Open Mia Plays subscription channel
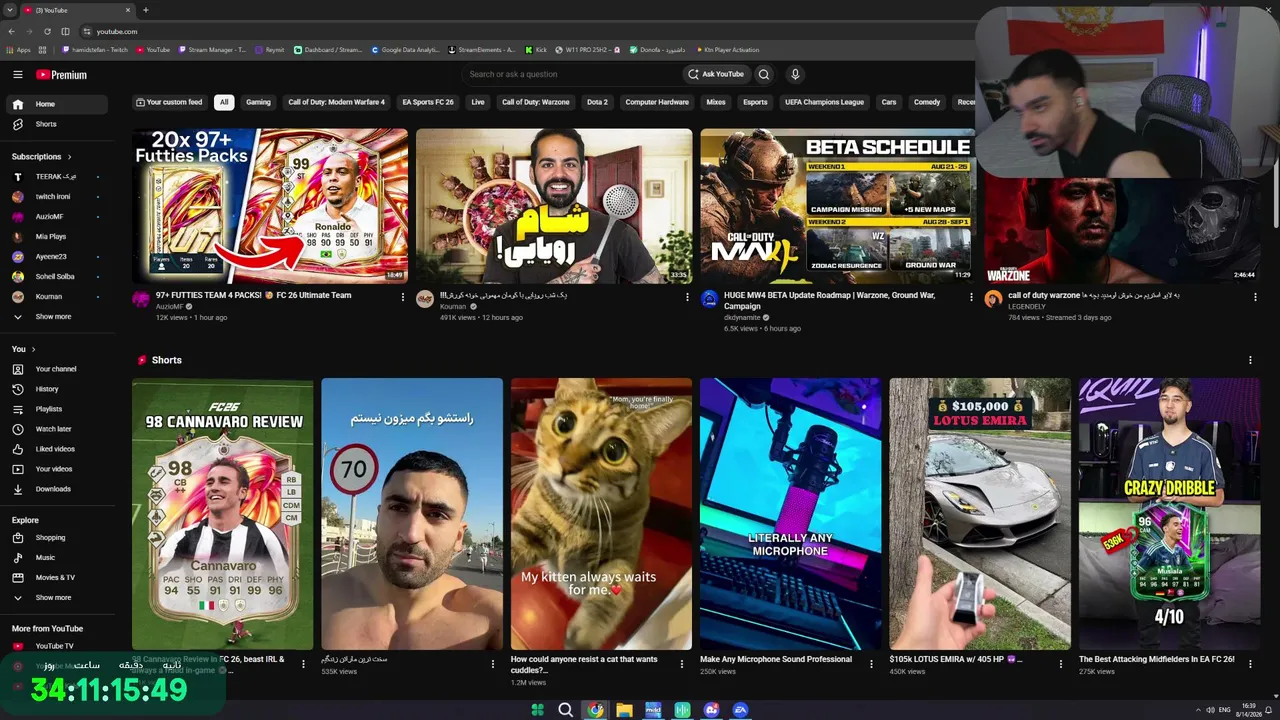Image resolution: width=1280 pixels, height=720 pixels. [56, 237]
